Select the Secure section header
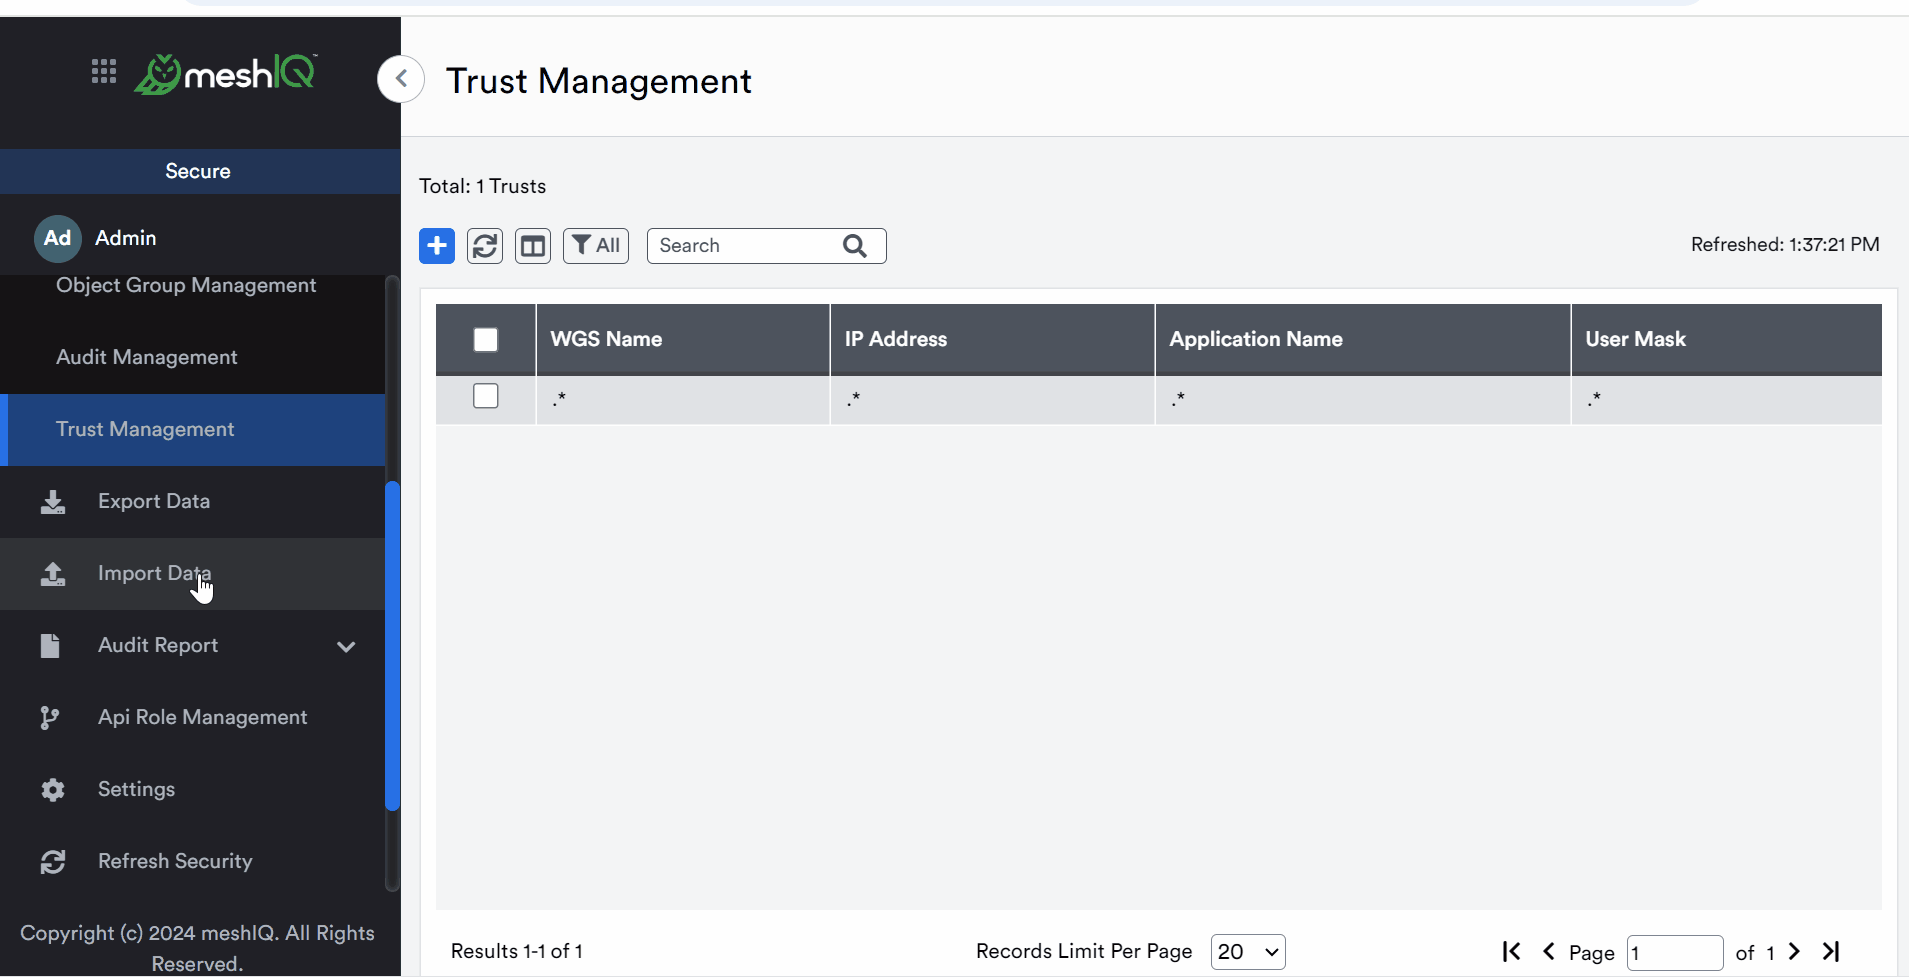 [198, 171]
